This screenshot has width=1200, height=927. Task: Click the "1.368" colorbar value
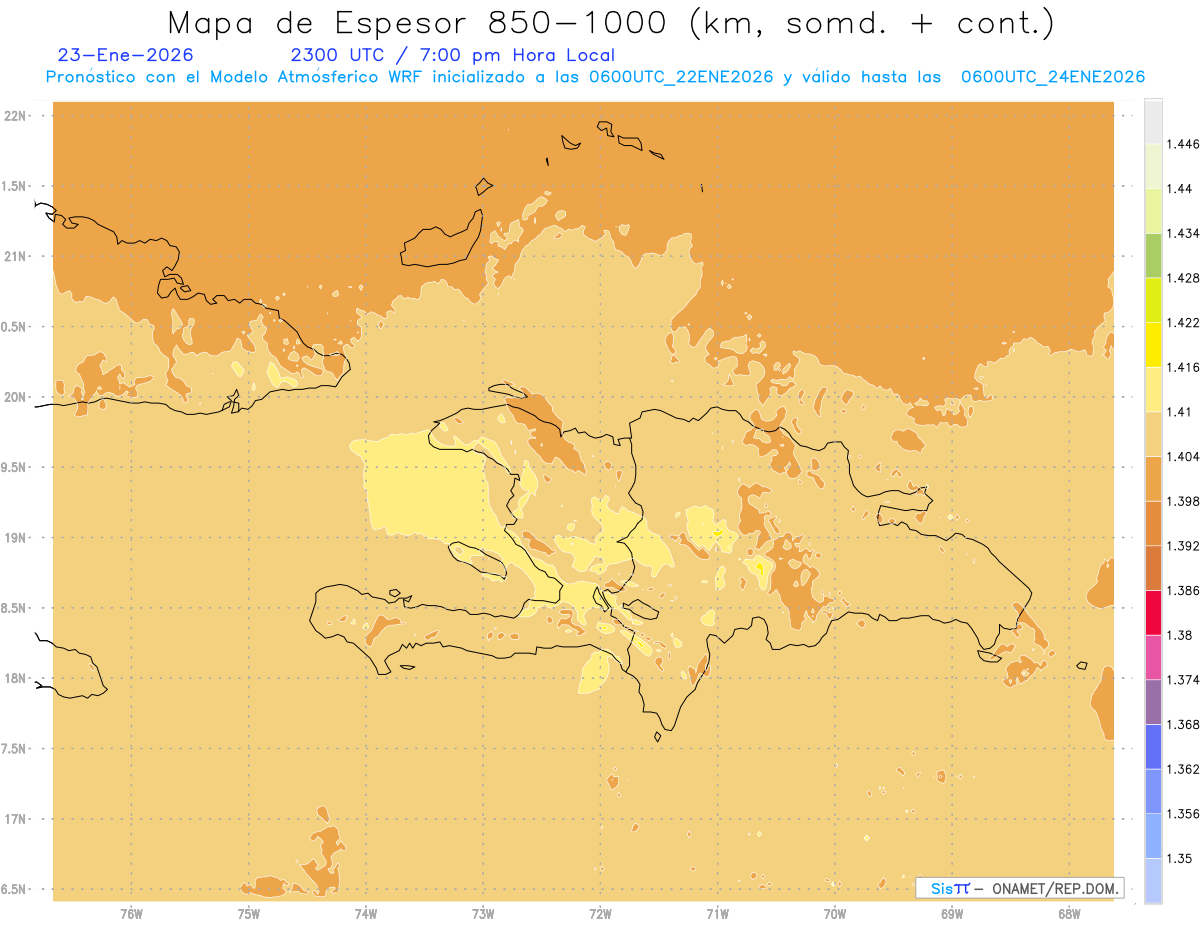(1183, 724)
